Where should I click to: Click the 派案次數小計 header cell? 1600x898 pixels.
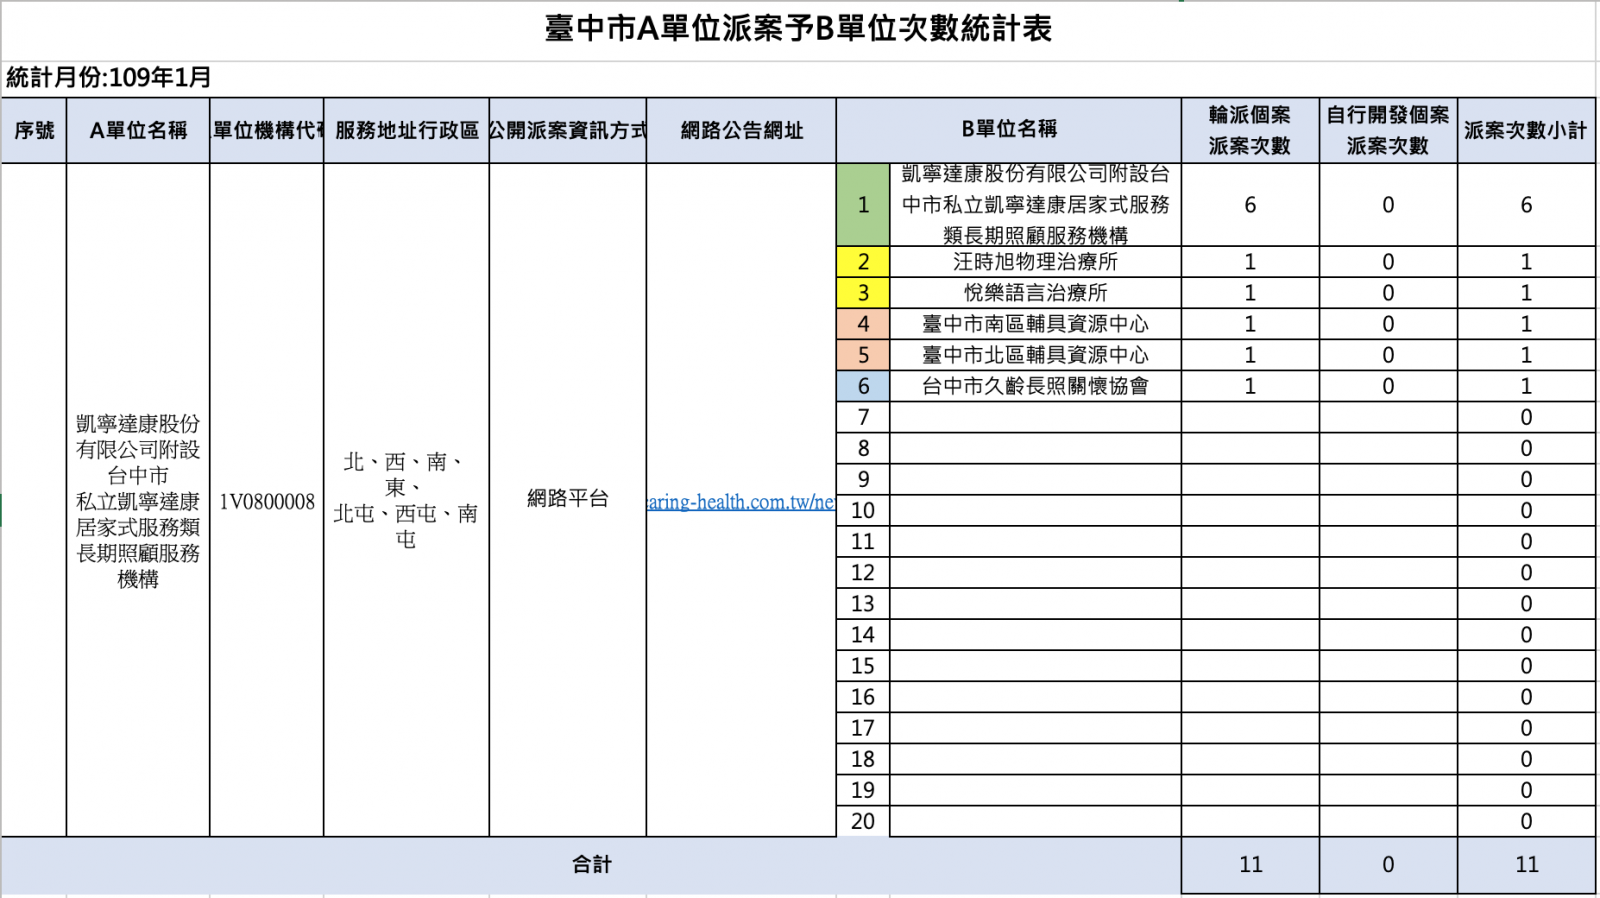(1526, 130)
